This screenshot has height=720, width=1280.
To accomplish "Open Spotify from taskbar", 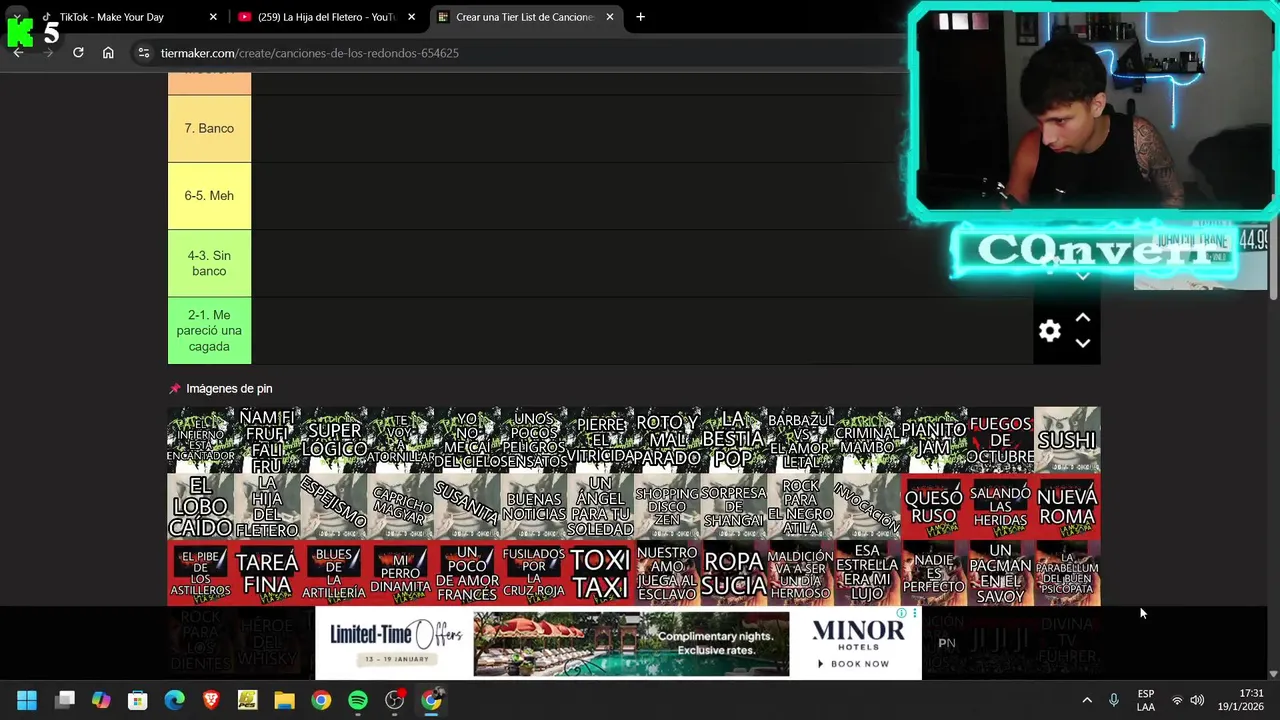I will coord(358,701).
